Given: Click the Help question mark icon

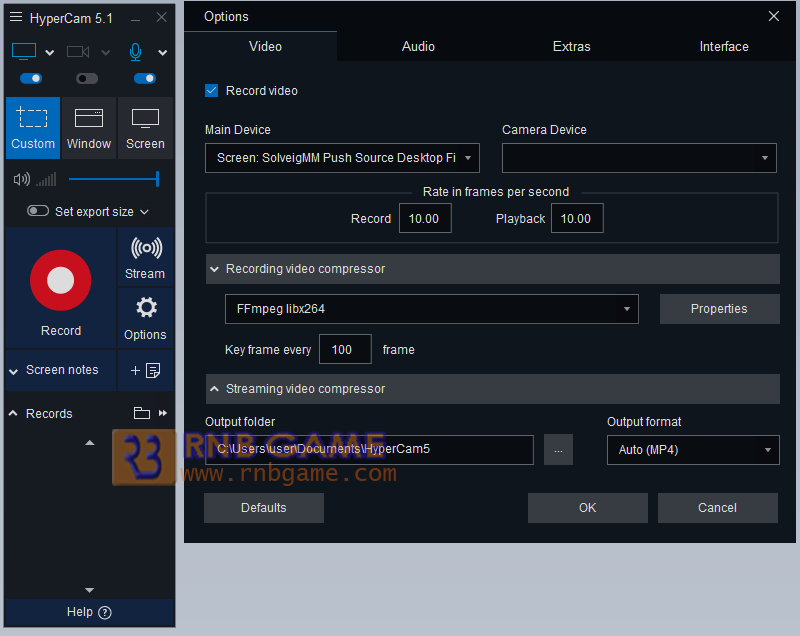Looking at the screenshot, I should (105, 613).
